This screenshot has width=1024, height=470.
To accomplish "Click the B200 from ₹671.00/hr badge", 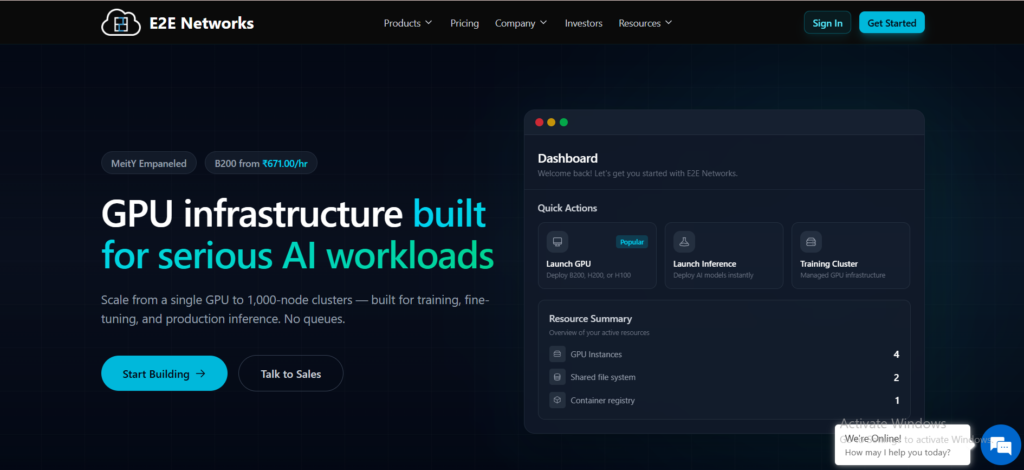I will tap(261, 163).
